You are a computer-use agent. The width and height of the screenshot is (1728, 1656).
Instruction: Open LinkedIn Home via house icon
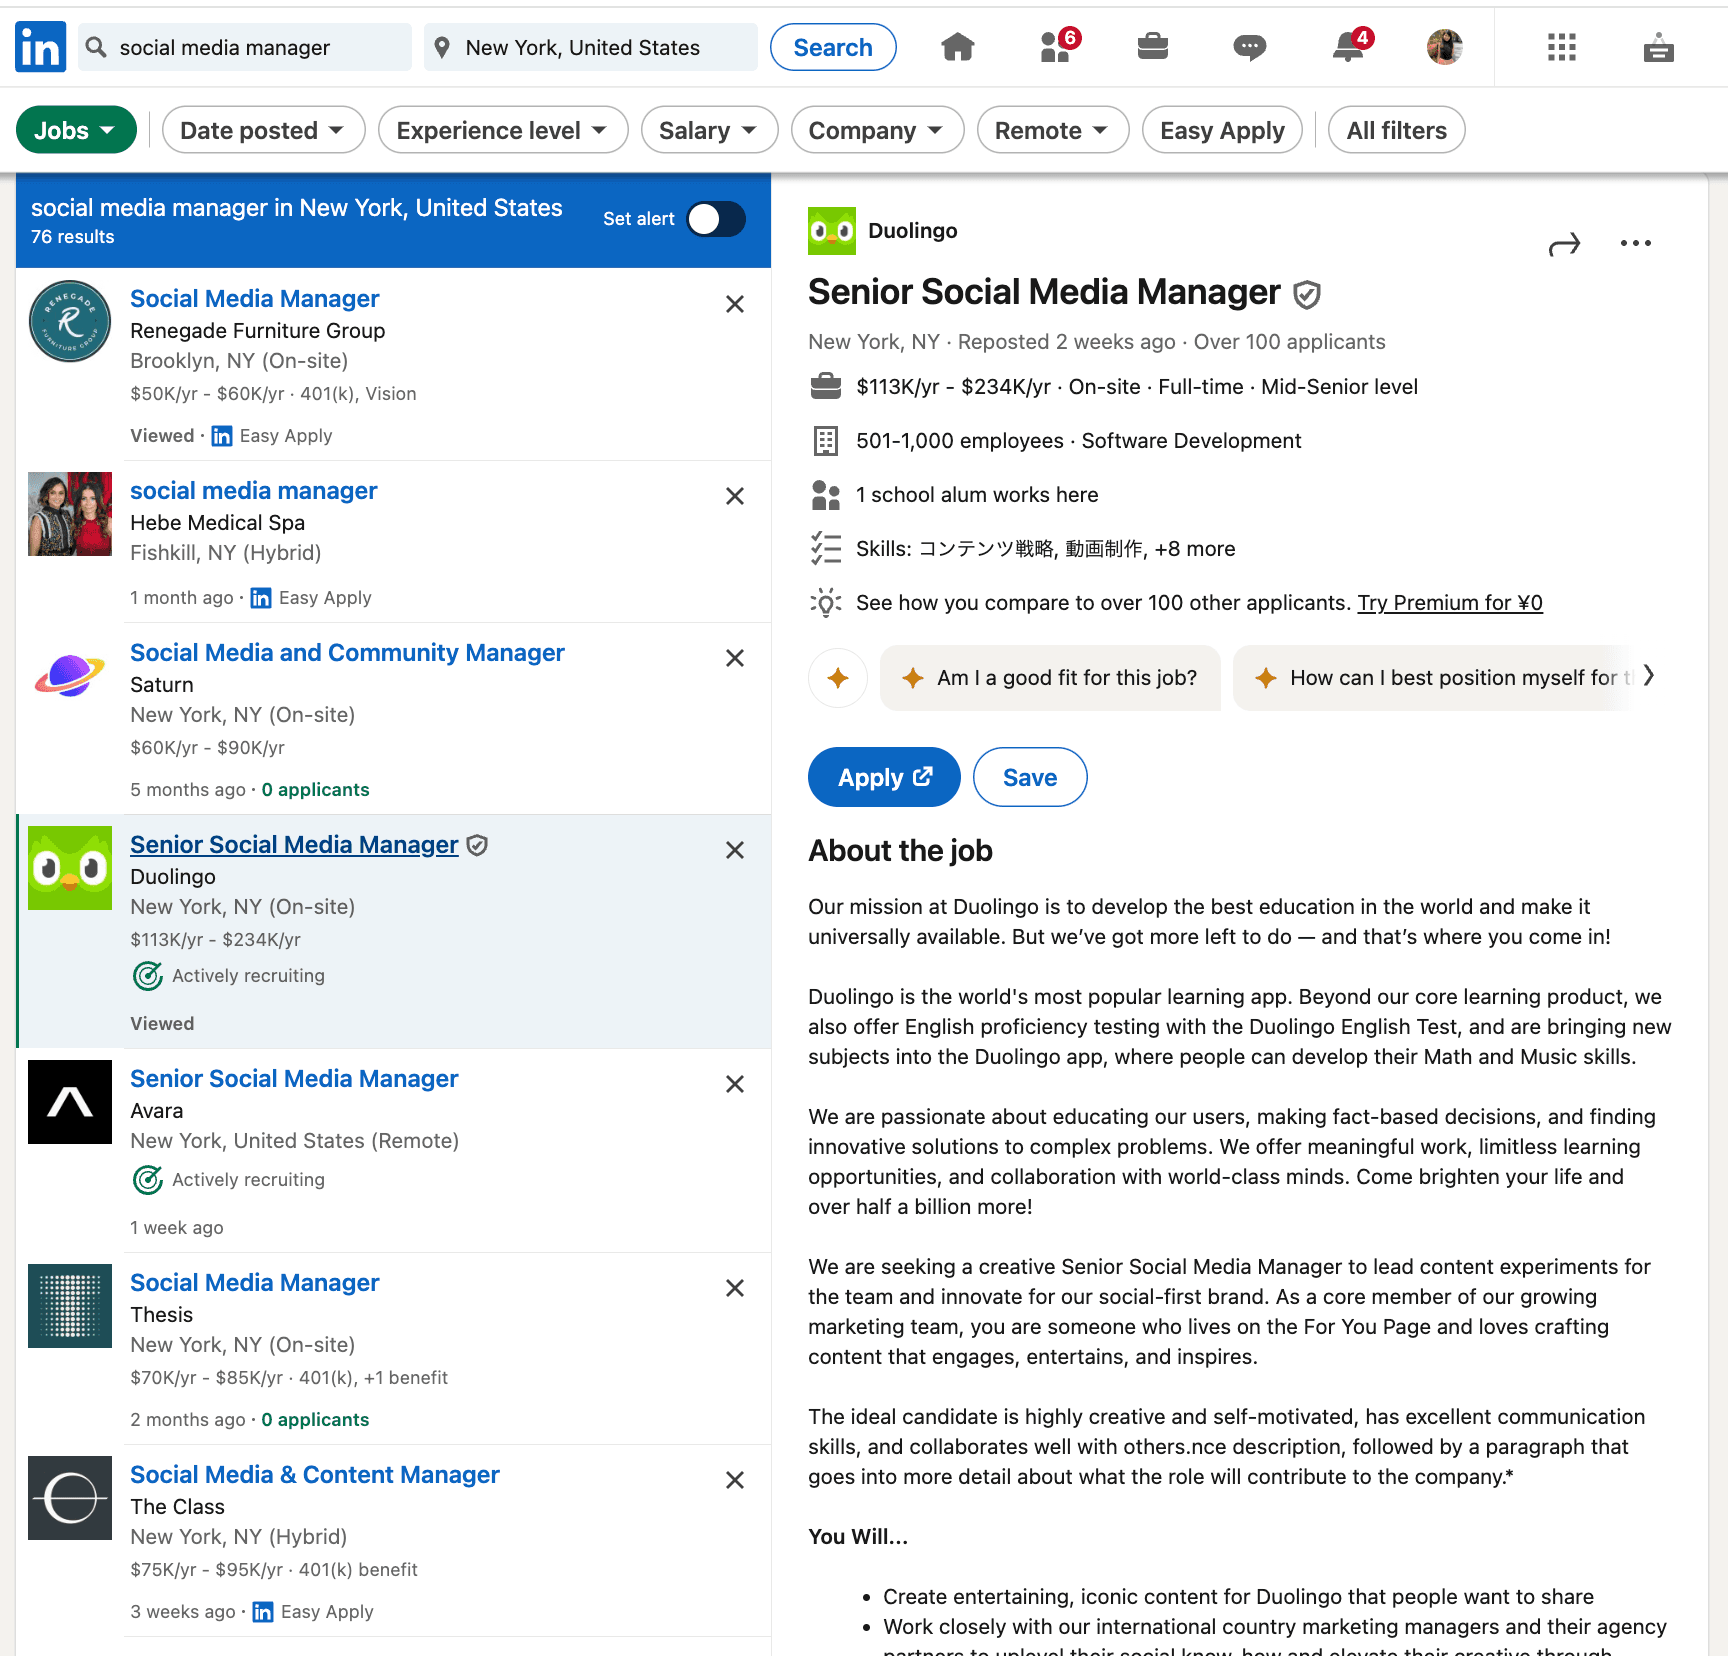[x=957, y=47]
